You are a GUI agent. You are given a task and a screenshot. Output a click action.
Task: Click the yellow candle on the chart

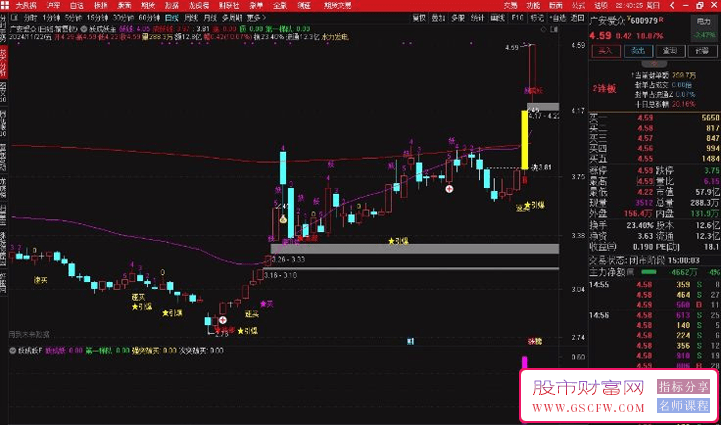tap(524, 140)
